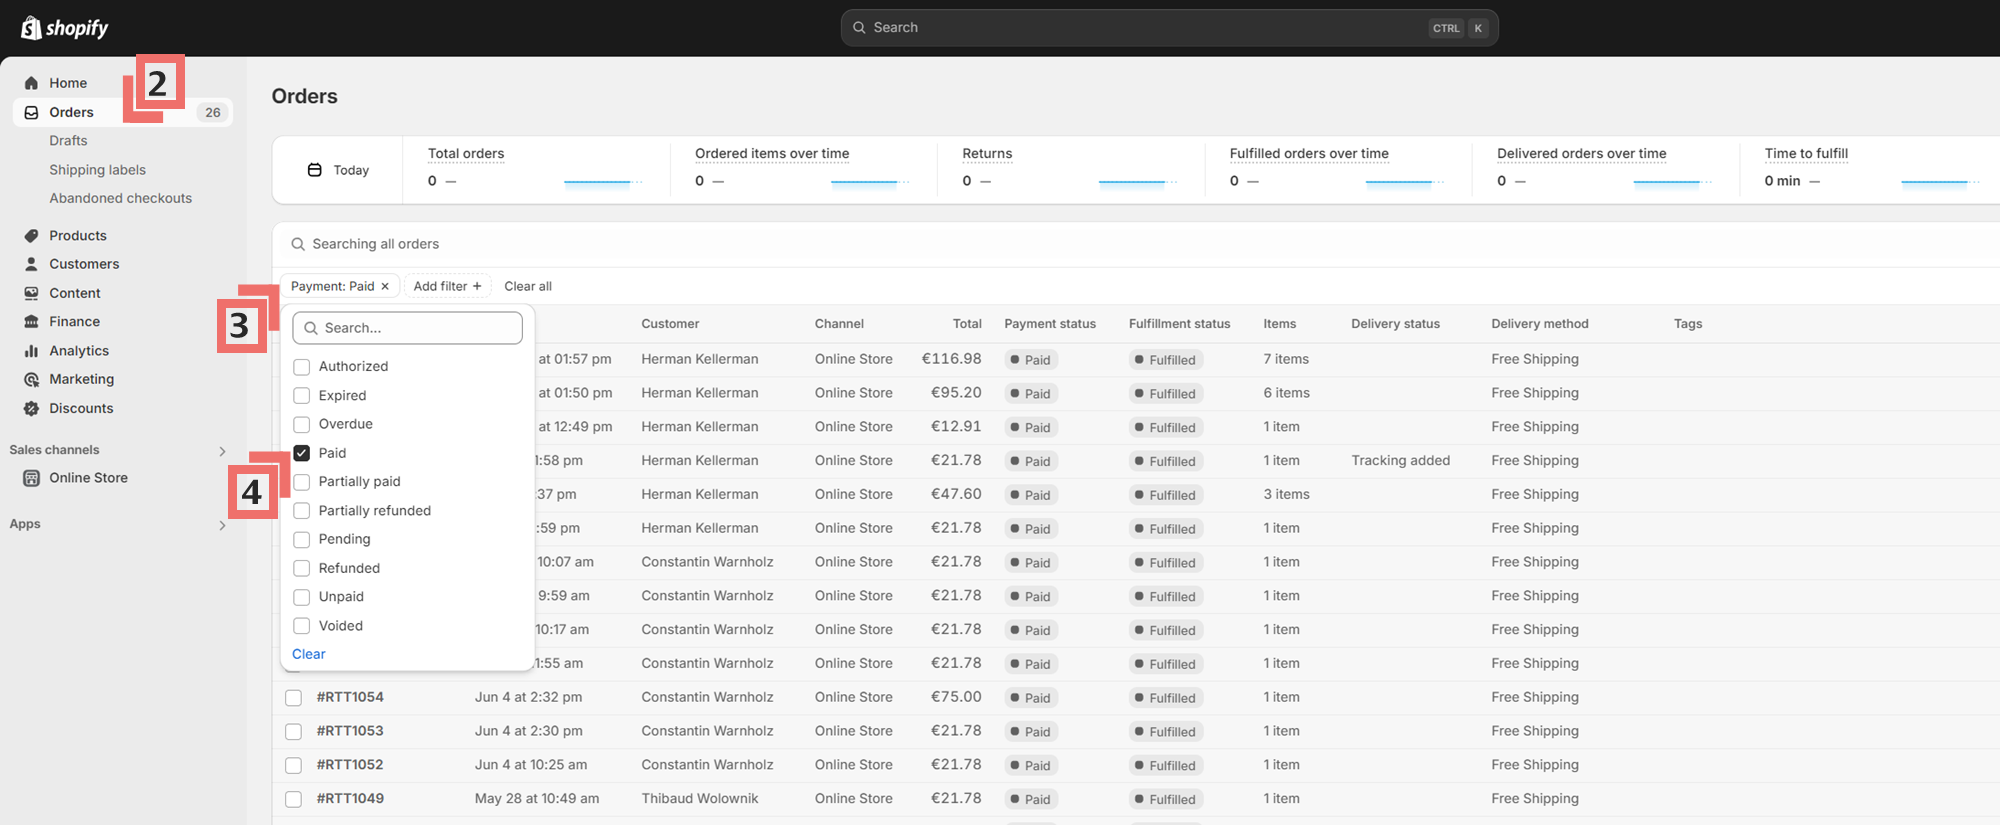Open Customers via the person icon
Screen dimensions: 2000x825
[x=31, y=264]
